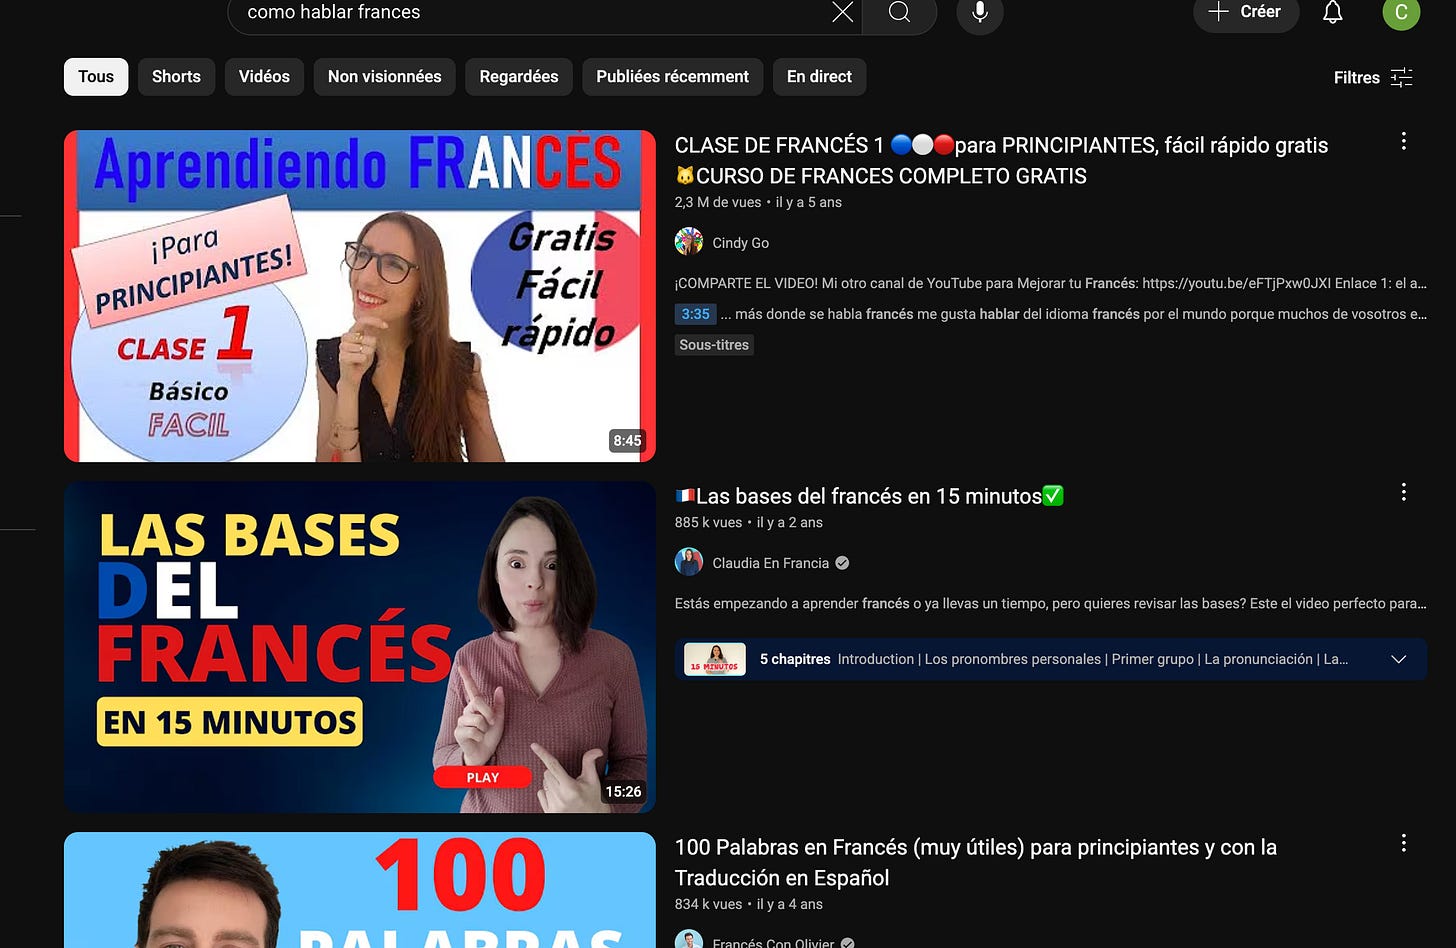The image size is (1456, 948).
Task: Click the 'Estás empezando a aprender francés' description
Action: pos(1050,603)
